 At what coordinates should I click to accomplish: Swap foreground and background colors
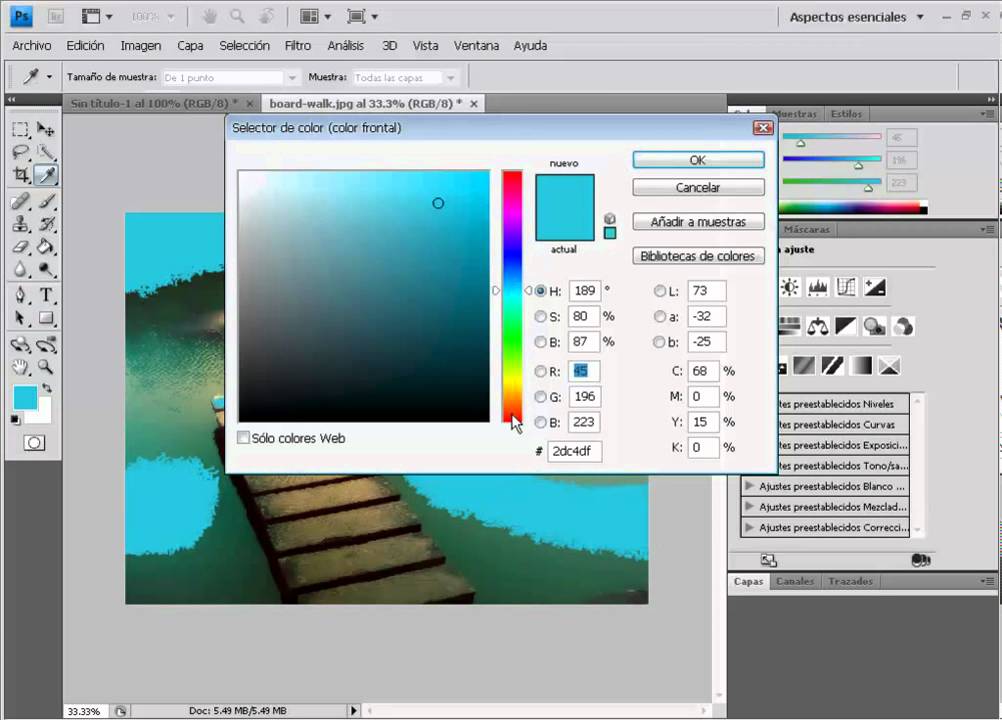47,387
